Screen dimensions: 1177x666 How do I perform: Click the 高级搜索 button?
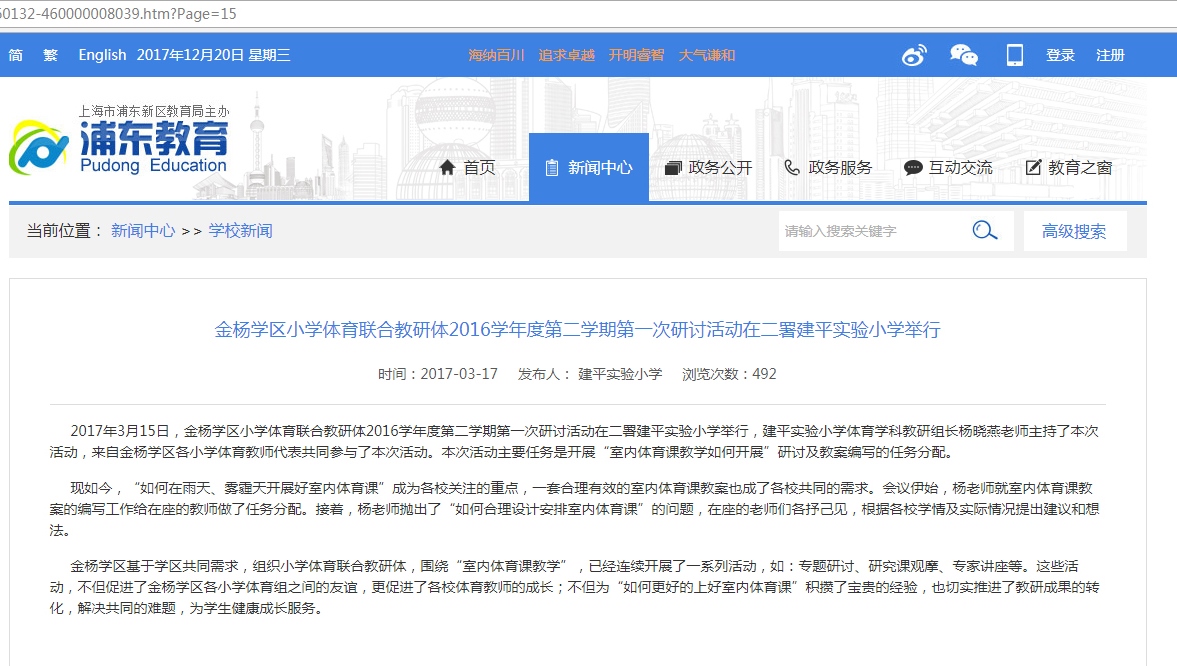click(x=1074, y=231)
